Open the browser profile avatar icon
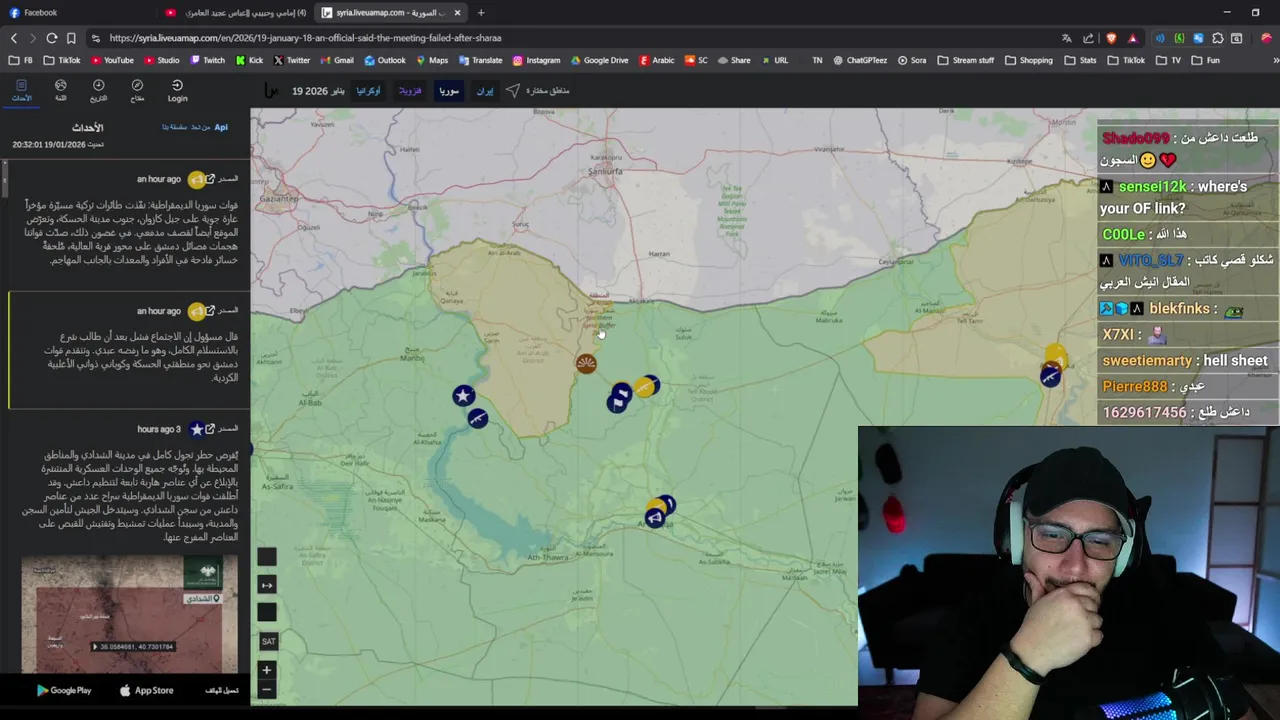This screenshot has width=1280, height=720. (1266, 38)
